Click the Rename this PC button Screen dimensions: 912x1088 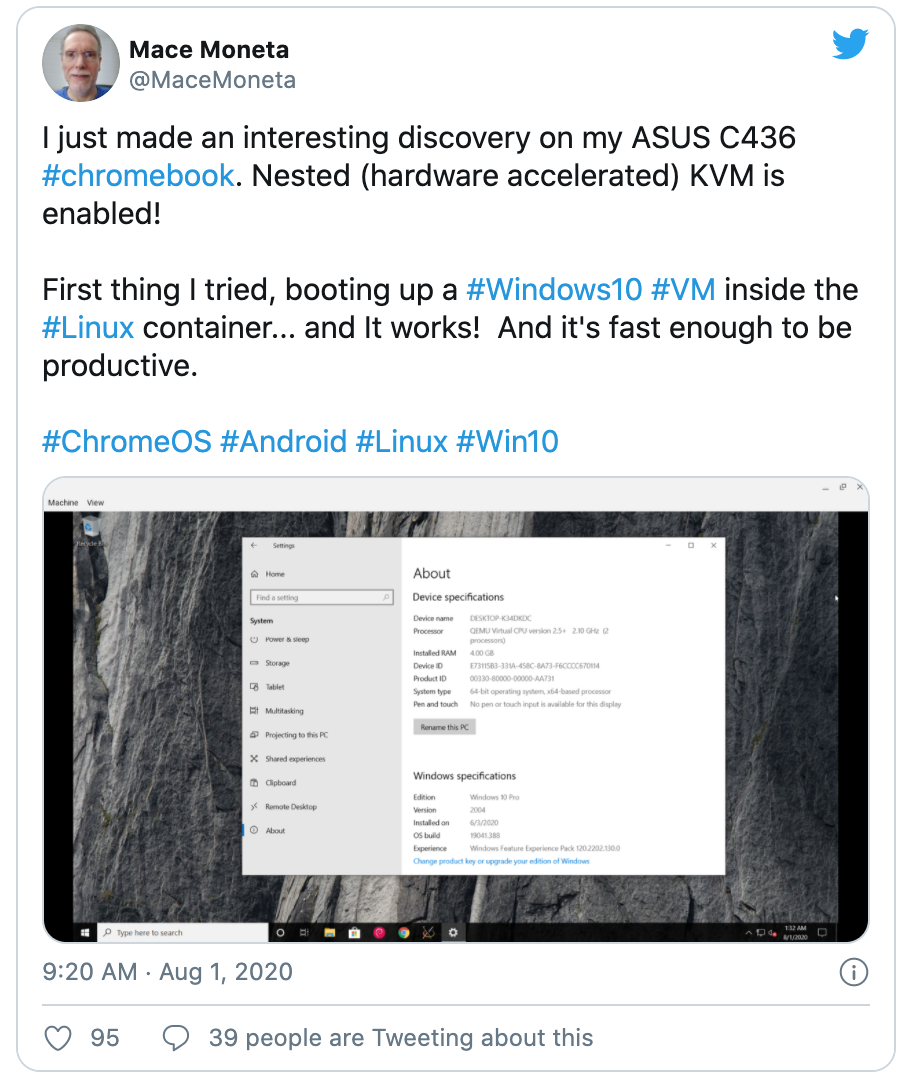point(445,727)
